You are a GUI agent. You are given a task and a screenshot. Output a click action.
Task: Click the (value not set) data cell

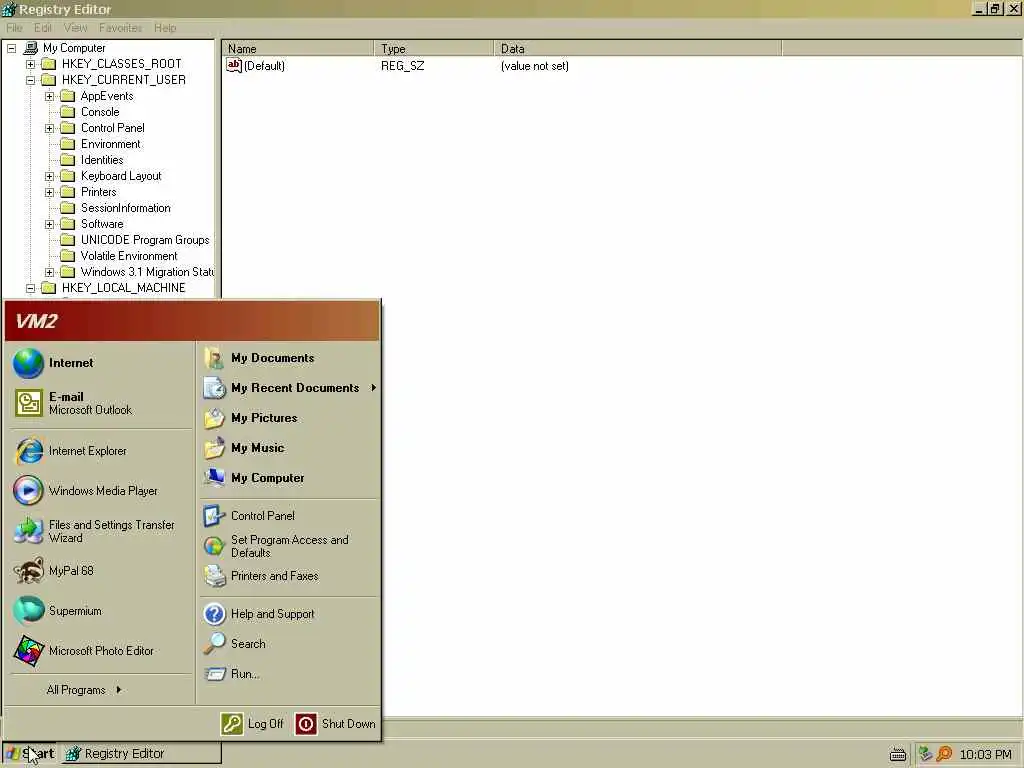click(534, 66)
